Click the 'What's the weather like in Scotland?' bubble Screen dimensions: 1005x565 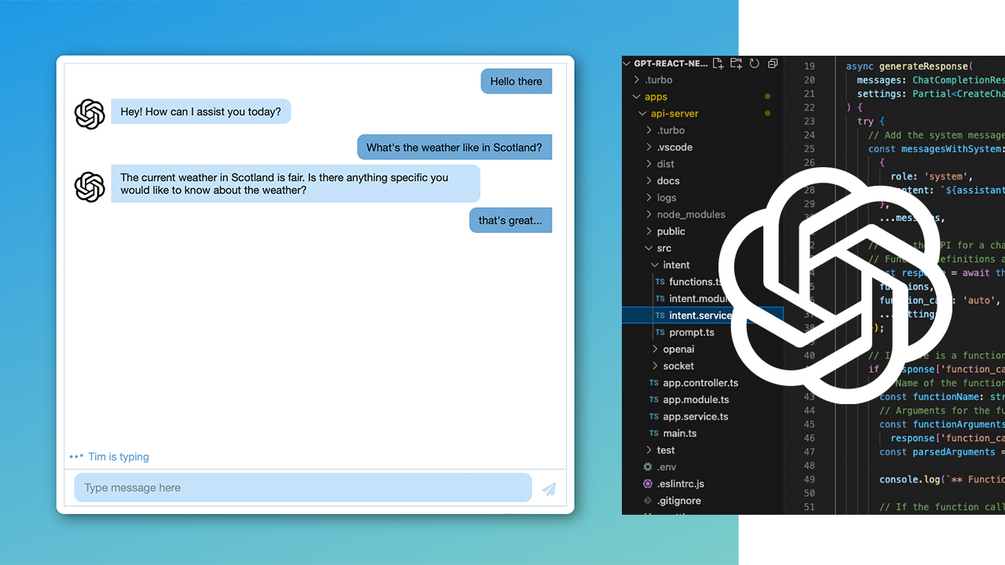pyautogui.click(x=454, y=147)
